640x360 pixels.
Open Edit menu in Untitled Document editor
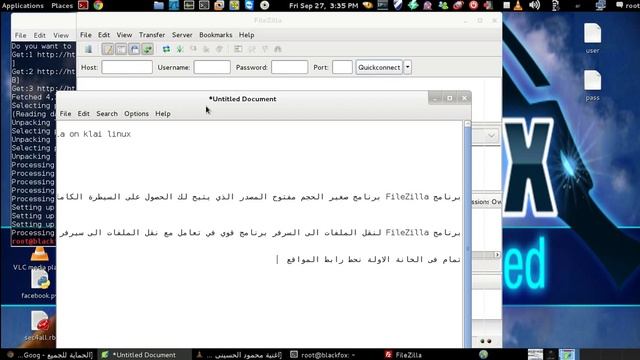point(83,114)
